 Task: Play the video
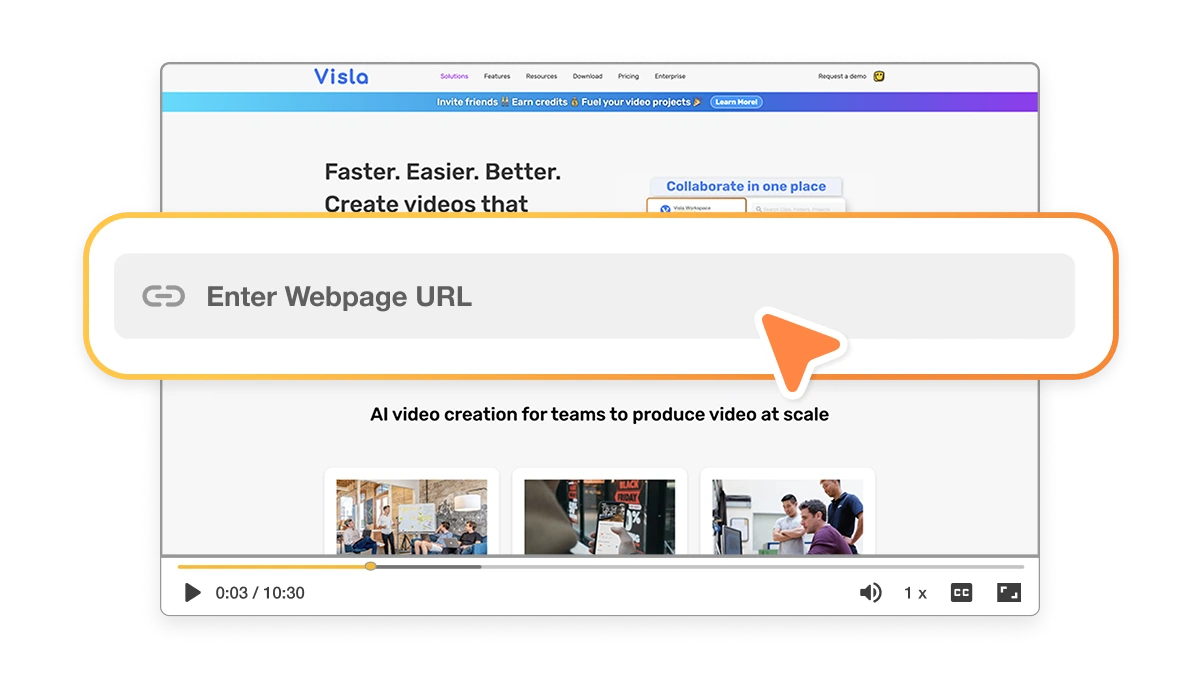click(x=193, y=592)
